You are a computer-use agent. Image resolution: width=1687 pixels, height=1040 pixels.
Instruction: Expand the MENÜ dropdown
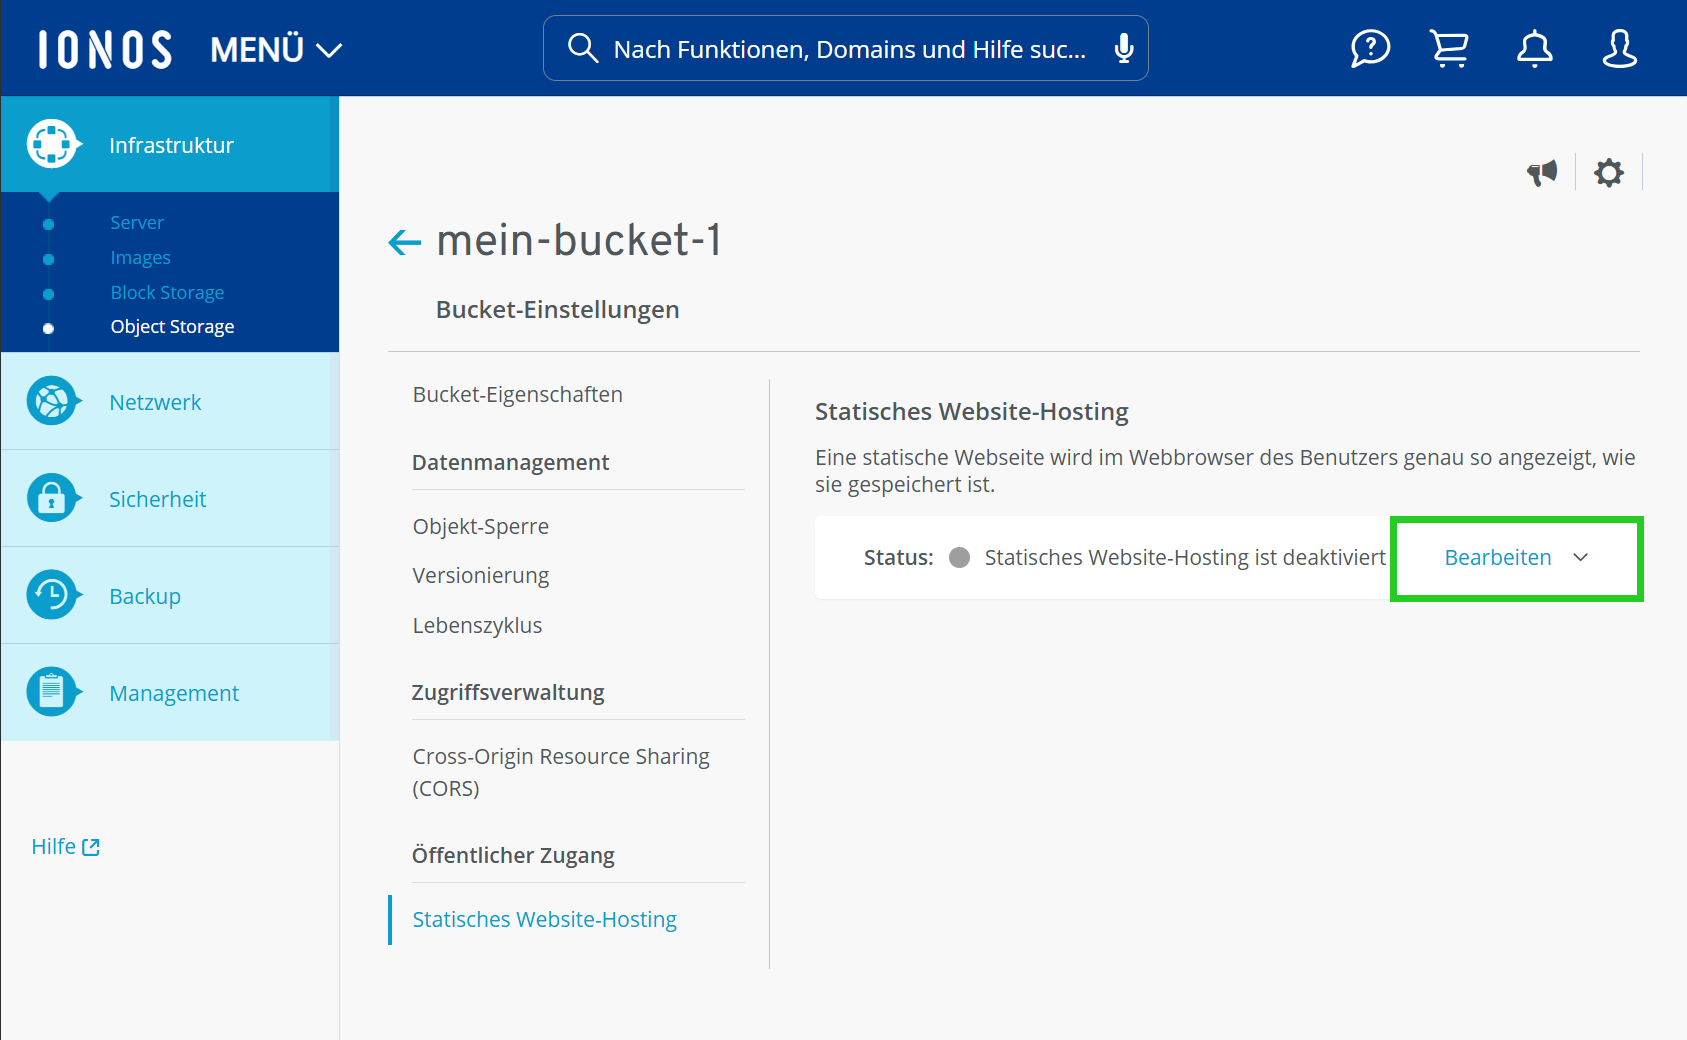click(275, 48)
